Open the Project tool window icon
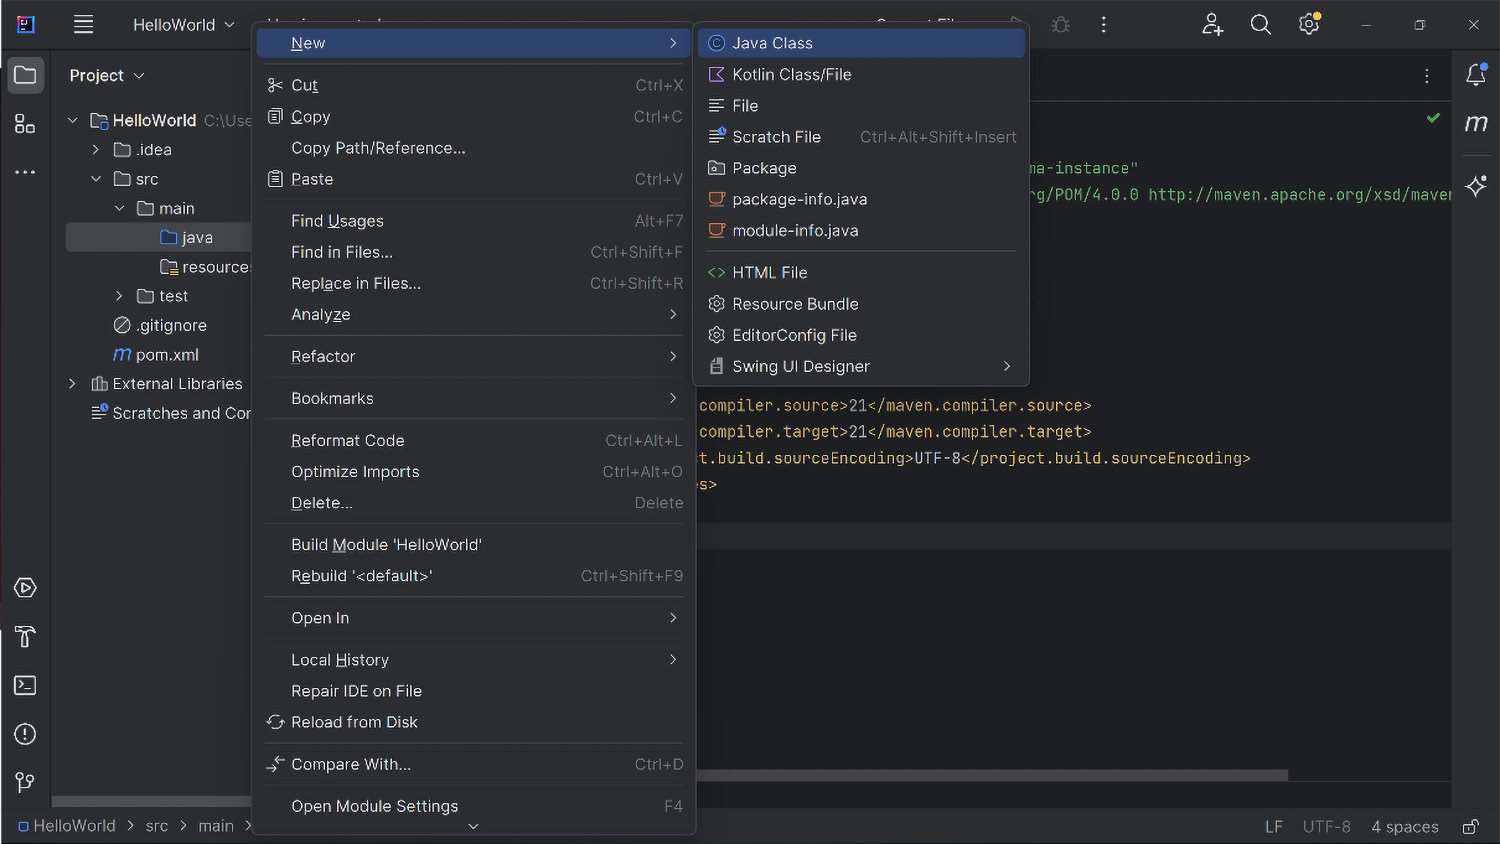Image resolution: width=1500 pixels, height=844 pixels. (x=25, y=75)
